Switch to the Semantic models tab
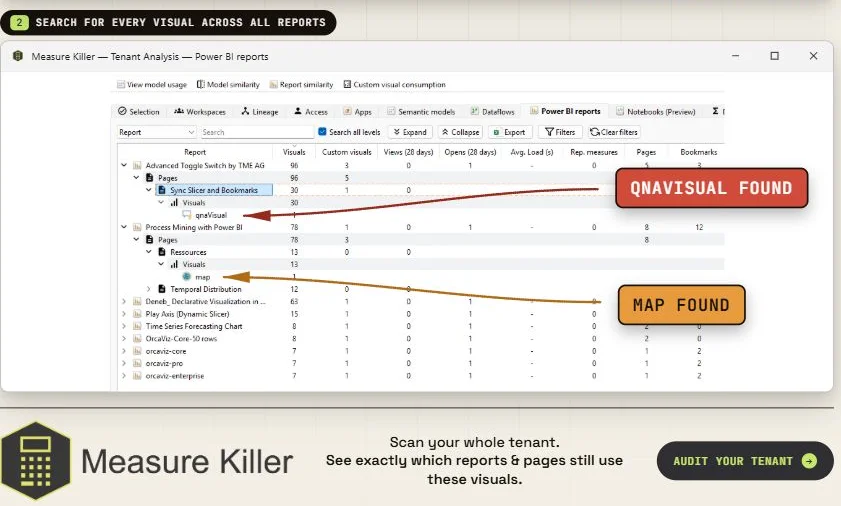Screen dimensions: 841x506 (x=421, y=112)
